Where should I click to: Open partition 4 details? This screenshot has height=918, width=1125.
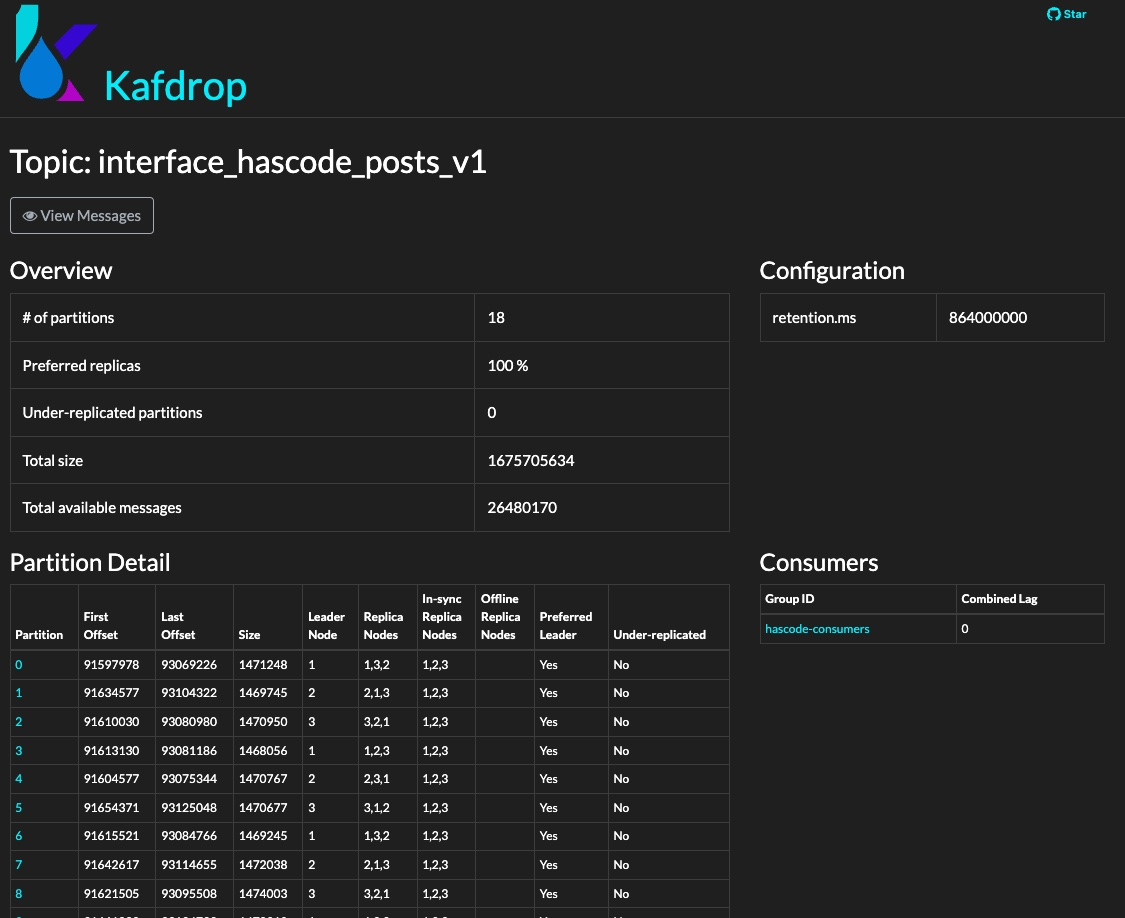(18, 778)
